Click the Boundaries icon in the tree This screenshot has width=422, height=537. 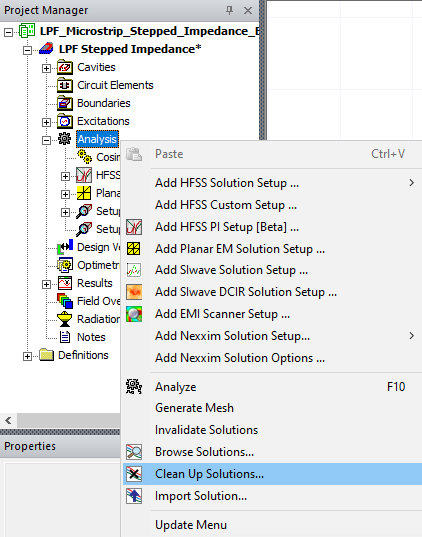tap(65, 103)
